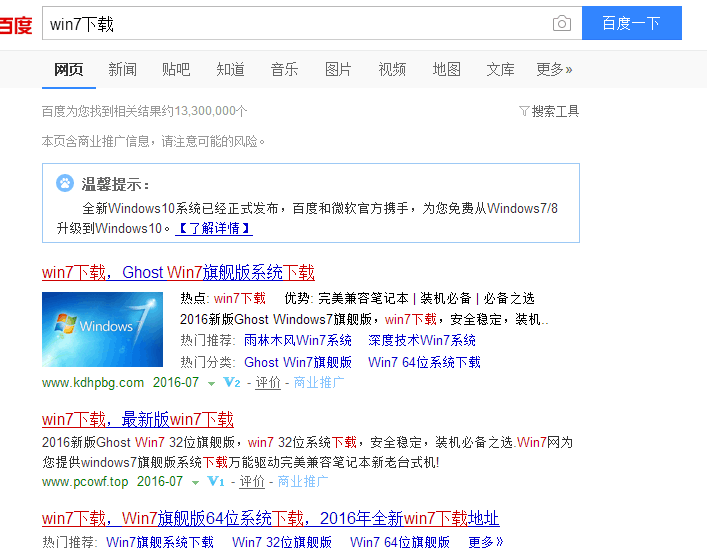Click the 更多 » link in third result
Image resolution: width=707 pixels, height=558 pixels.
[x=486, y=542]
